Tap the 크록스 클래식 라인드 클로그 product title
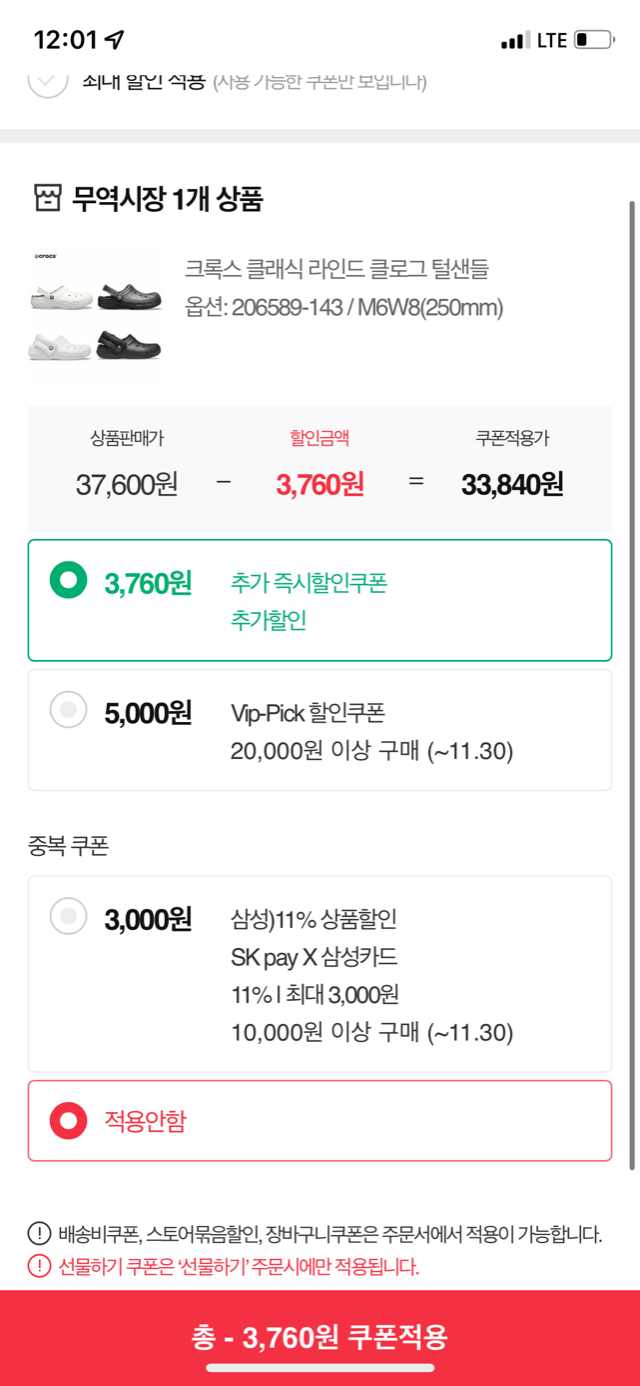Image resolution: width=640 pixels, height=1386 pixels. point(336,268)
